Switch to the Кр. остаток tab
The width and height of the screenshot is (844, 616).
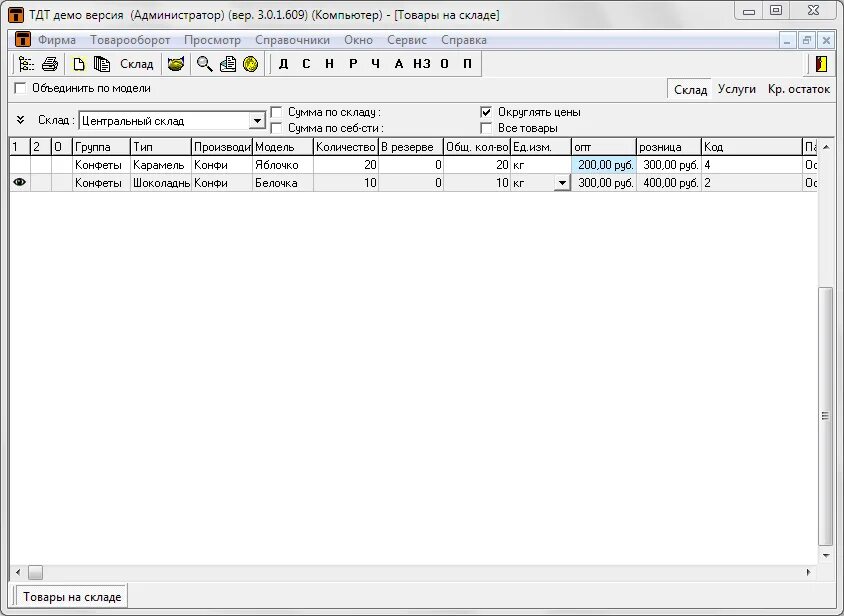[799, 89]
